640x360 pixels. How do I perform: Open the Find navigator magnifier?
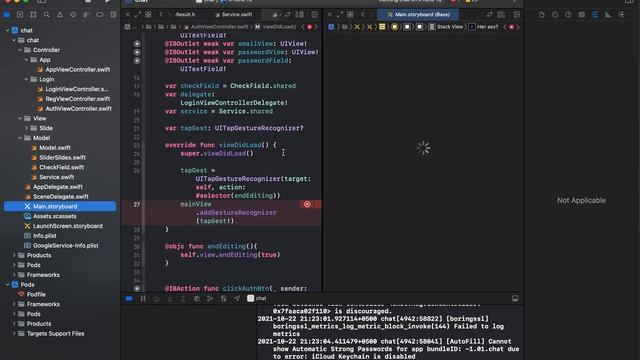tap(47, 15)
